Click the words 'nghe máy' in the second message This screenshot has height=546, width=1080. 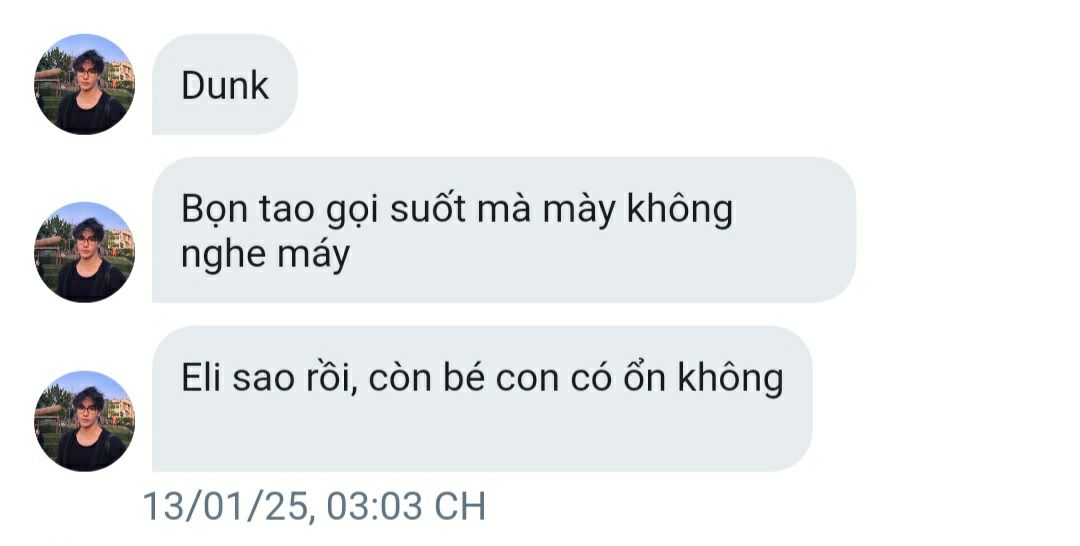265,254
